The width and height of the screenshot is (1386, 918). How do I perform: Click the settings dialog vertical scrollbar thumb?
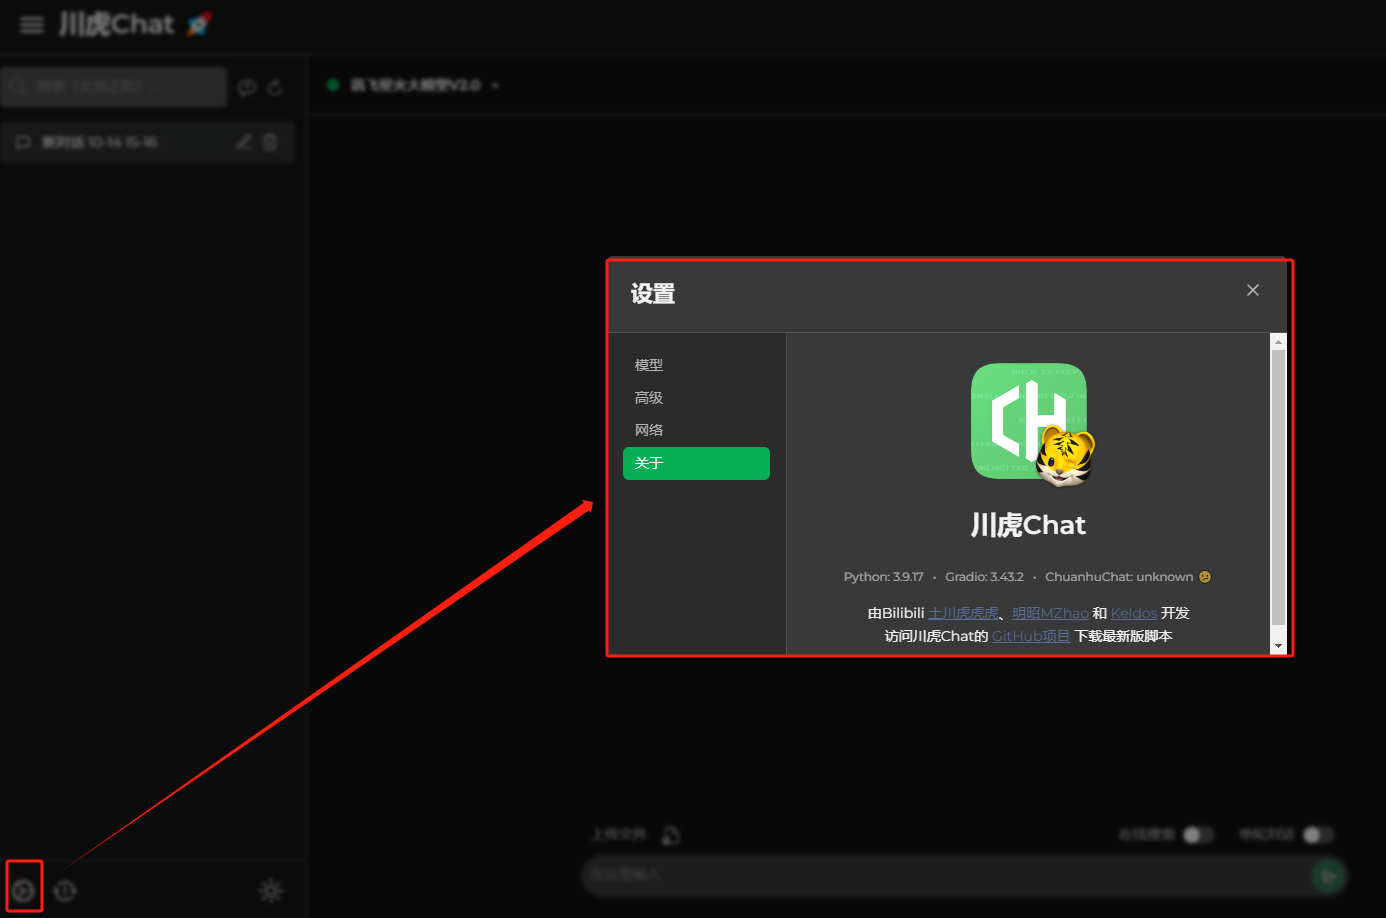tap(1278, 487)
